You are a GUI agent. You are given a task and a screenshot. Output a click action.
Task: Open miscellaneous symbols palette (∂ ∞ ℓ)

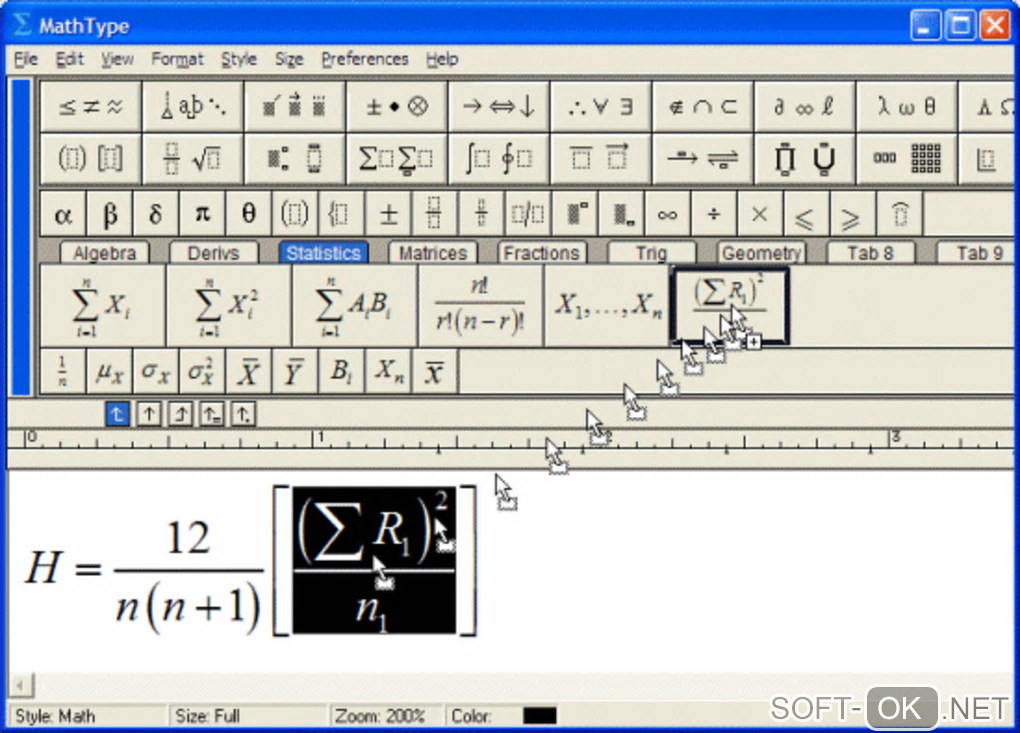coord(805,106)
